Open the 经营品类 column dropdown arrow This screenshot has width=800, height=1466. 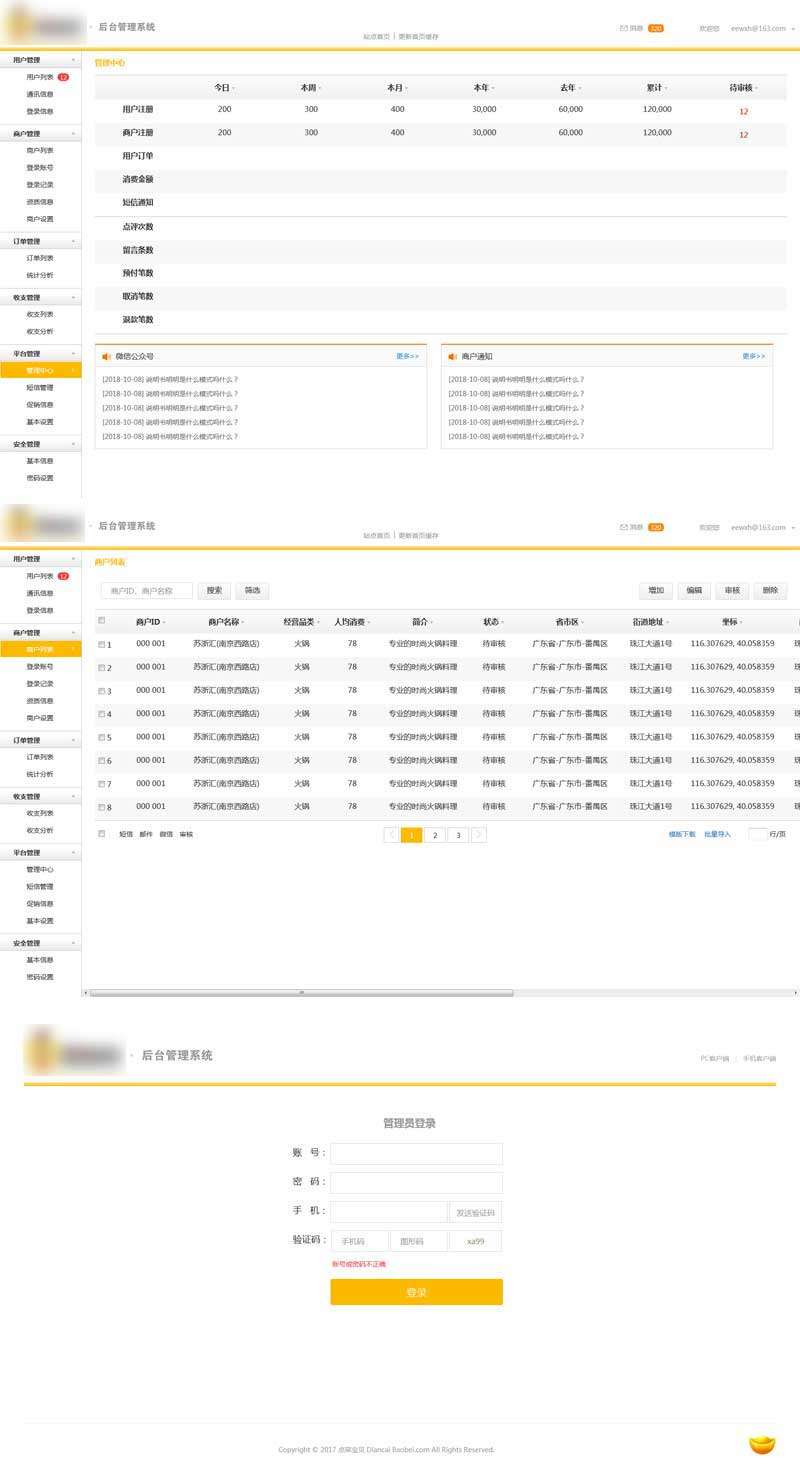tap(319, 622)
